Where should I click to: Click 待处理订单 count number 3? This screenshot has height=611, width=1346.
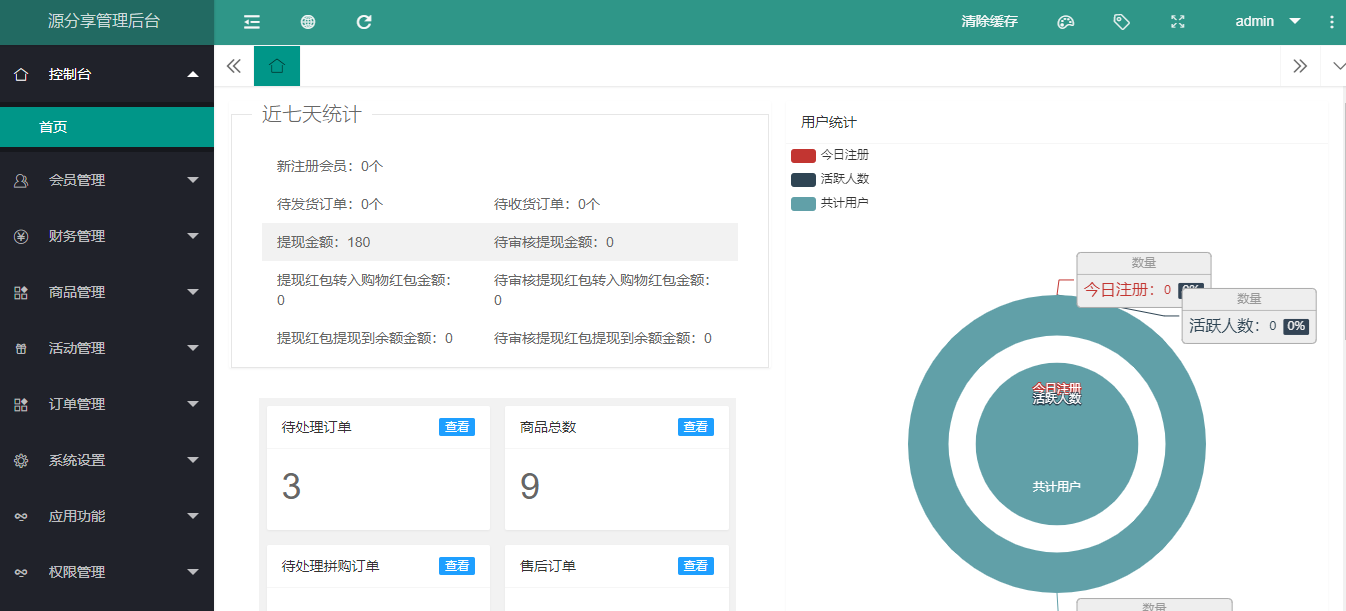291,487
